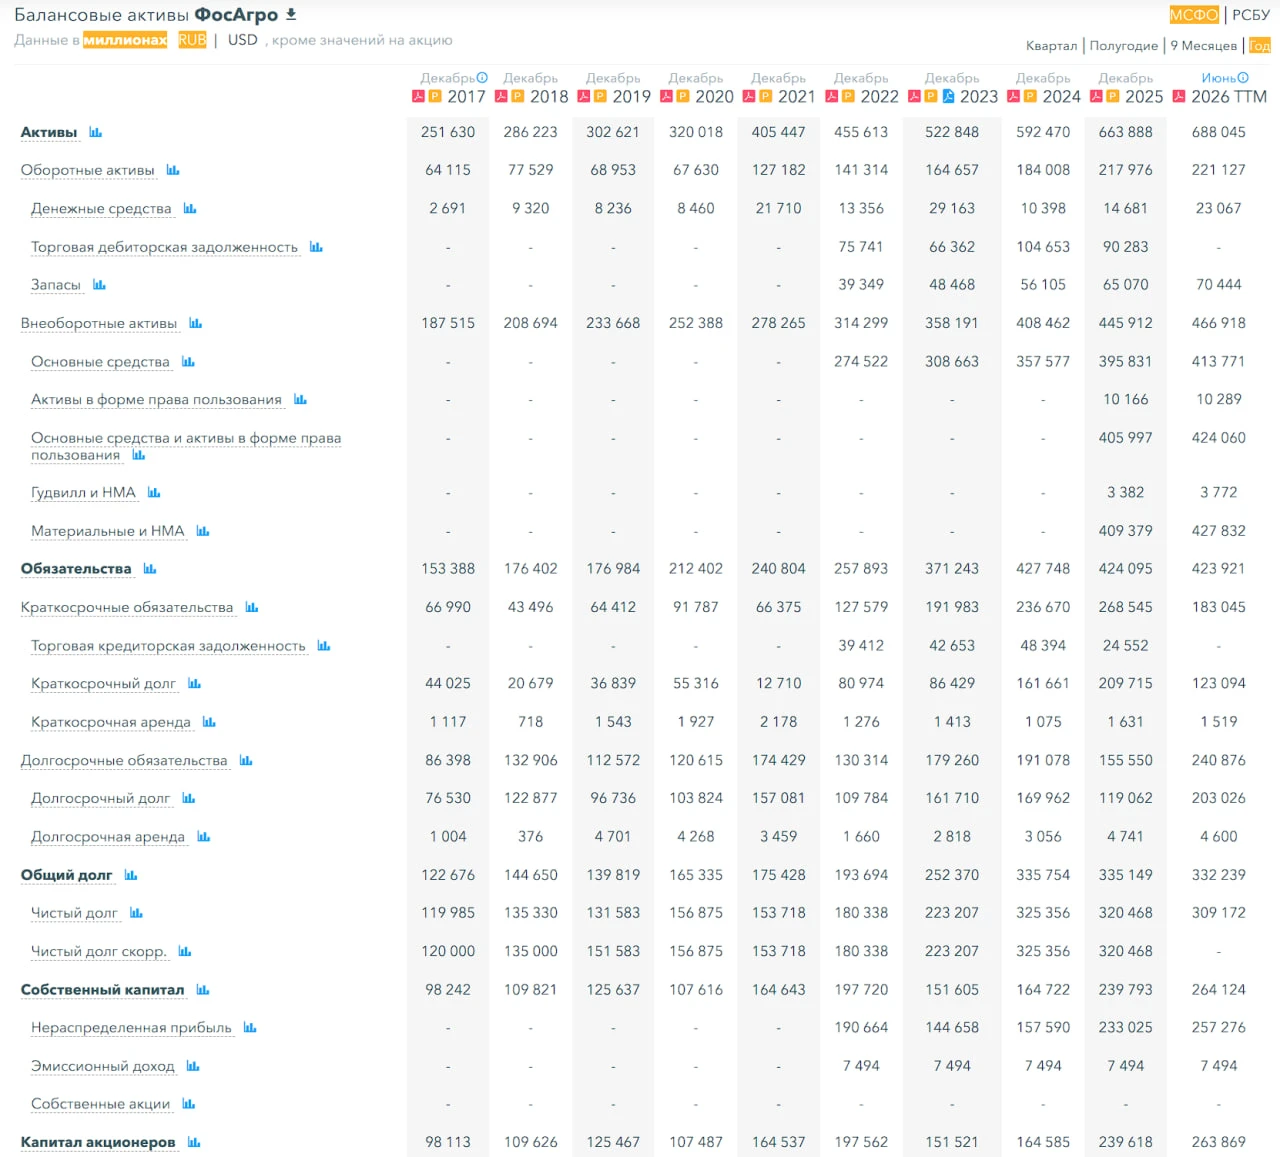Open the chart icon for Краткосрочный долг
This screenshot has width=1280, height=1157.
point(194,684)
